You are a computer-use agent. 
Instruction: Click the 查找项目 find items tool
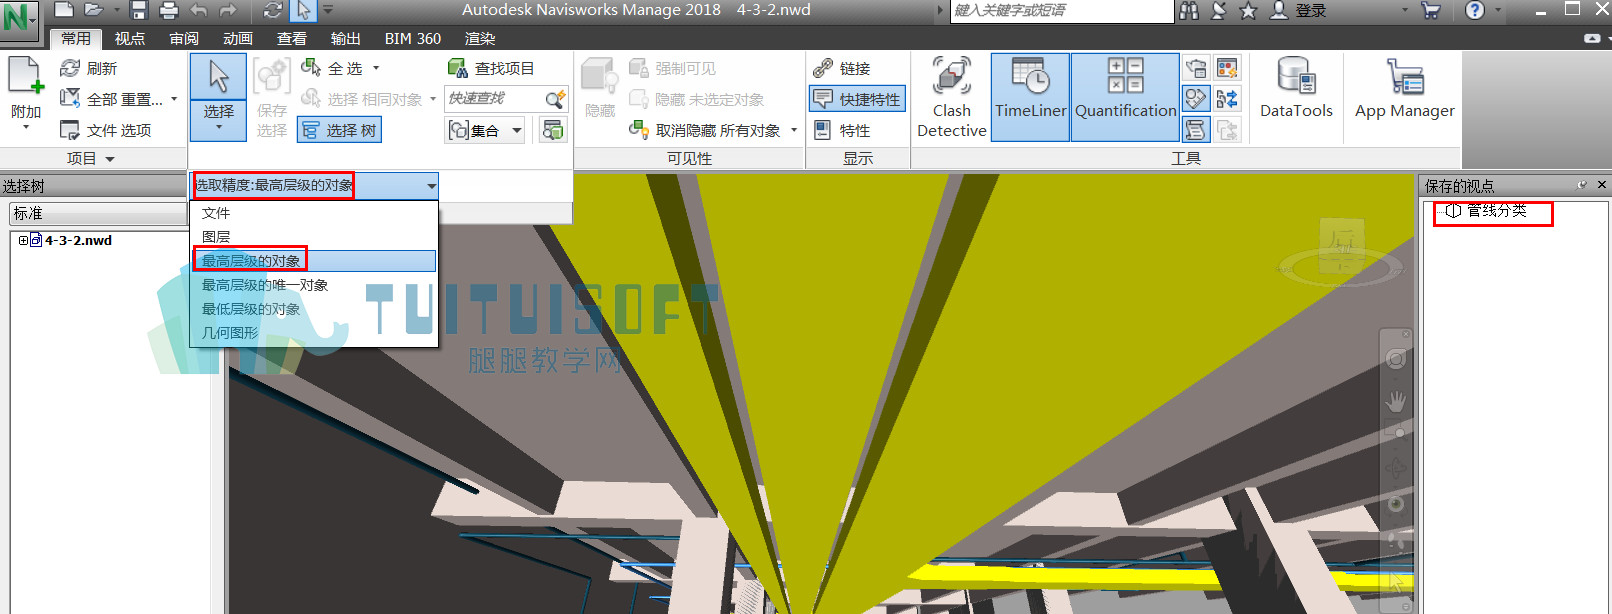[491, 68]
